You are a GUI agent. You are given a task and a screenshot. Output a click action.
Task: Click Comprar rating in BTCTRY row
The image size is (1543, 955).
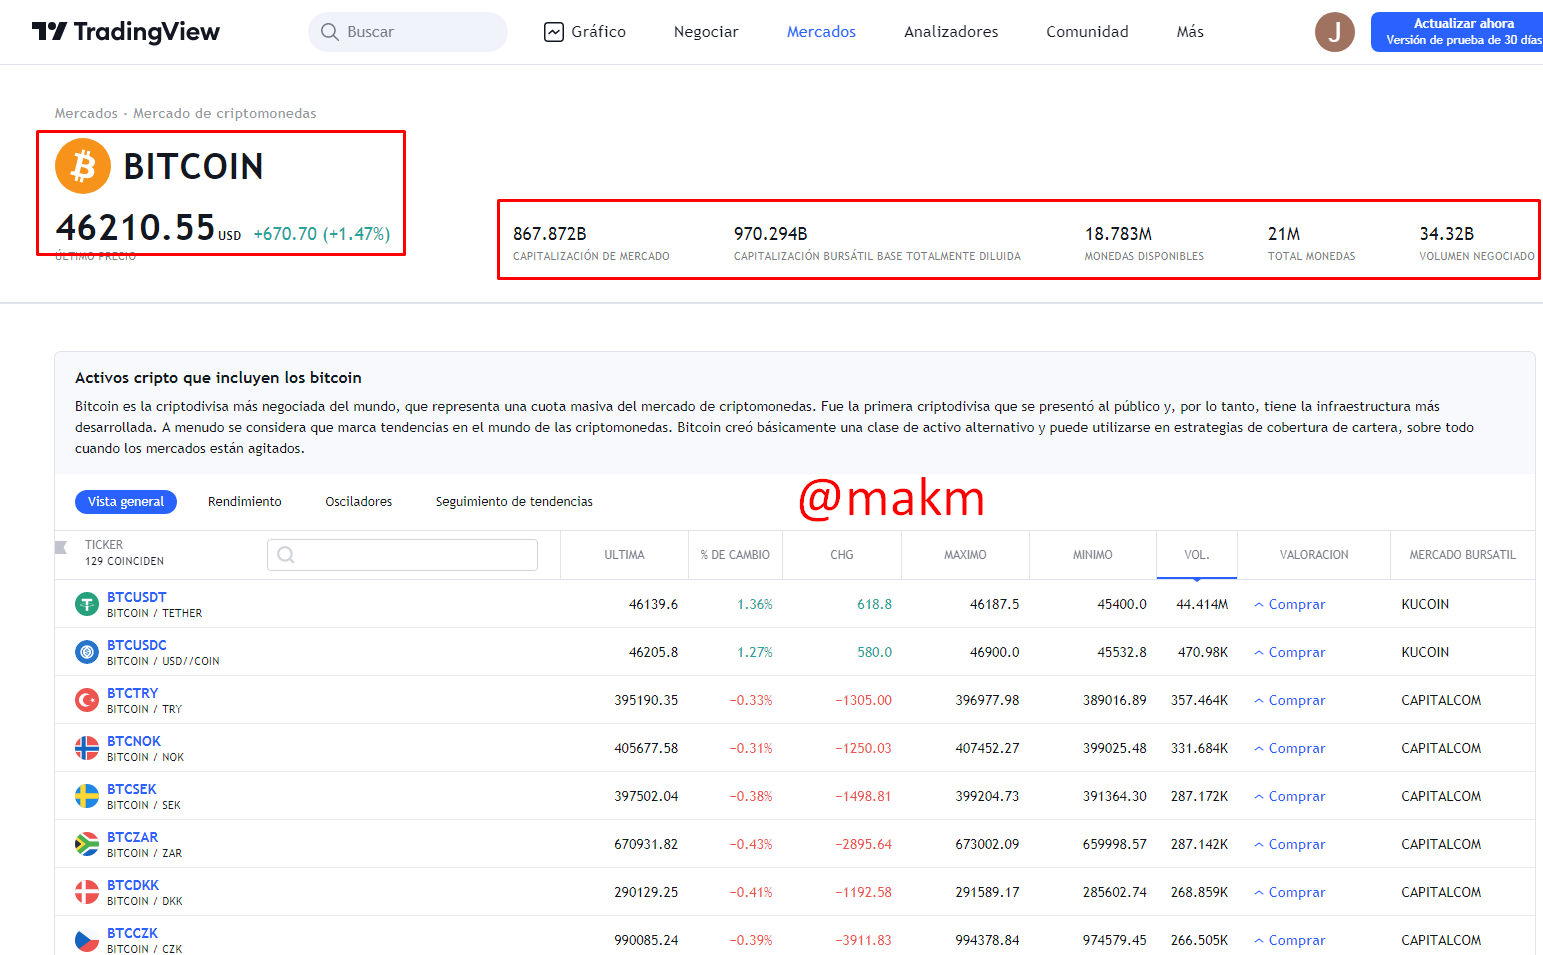pyautogui.click(x=1290, y=700)
